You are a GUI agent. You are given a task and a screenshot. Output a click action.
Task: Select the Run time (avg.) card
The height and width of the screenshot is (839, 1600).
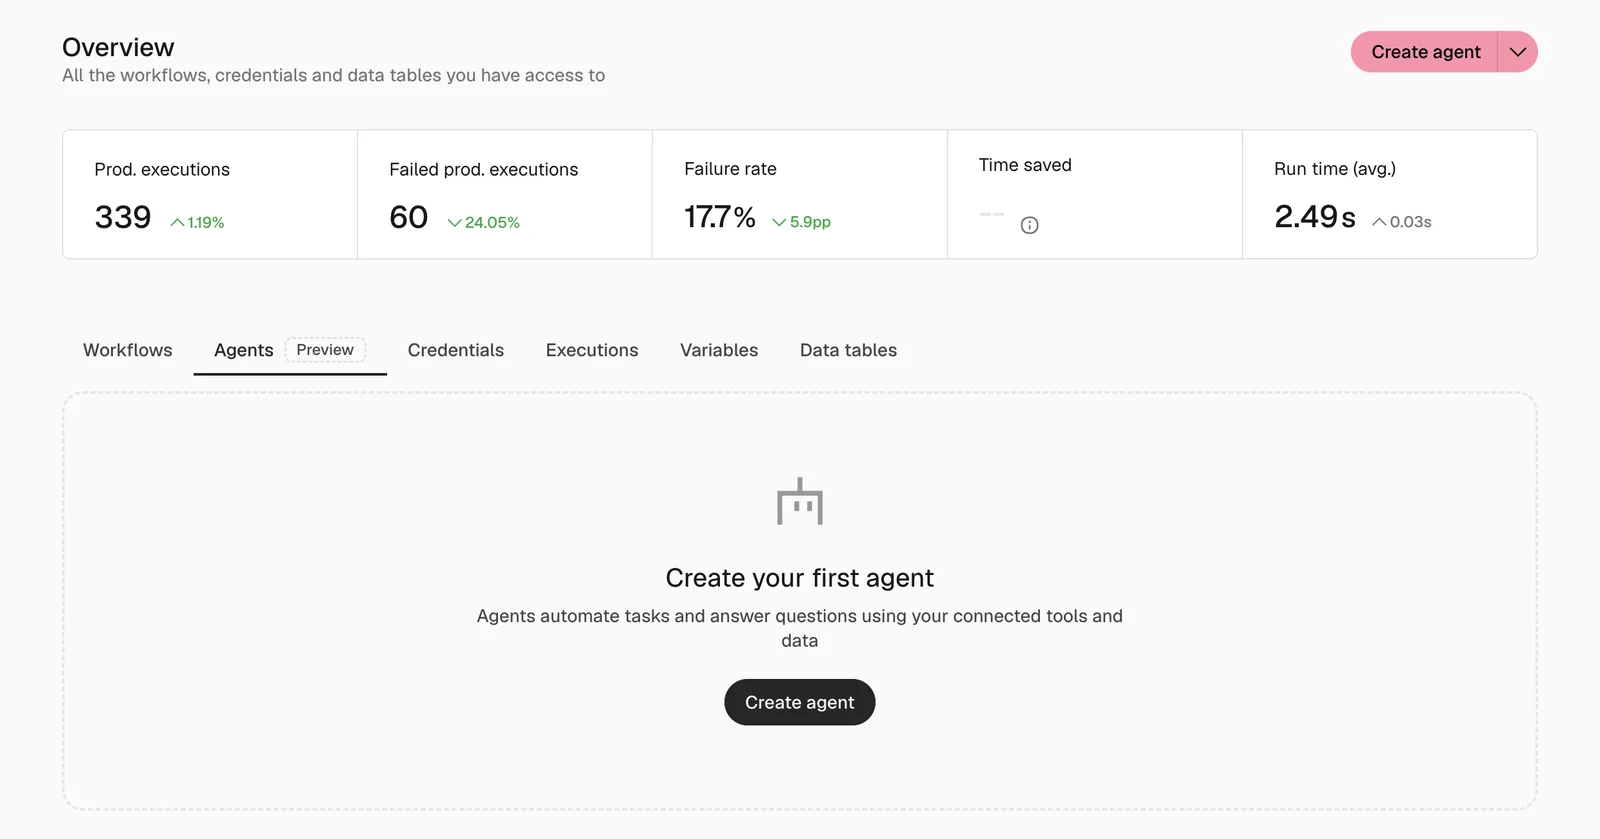1390,194
